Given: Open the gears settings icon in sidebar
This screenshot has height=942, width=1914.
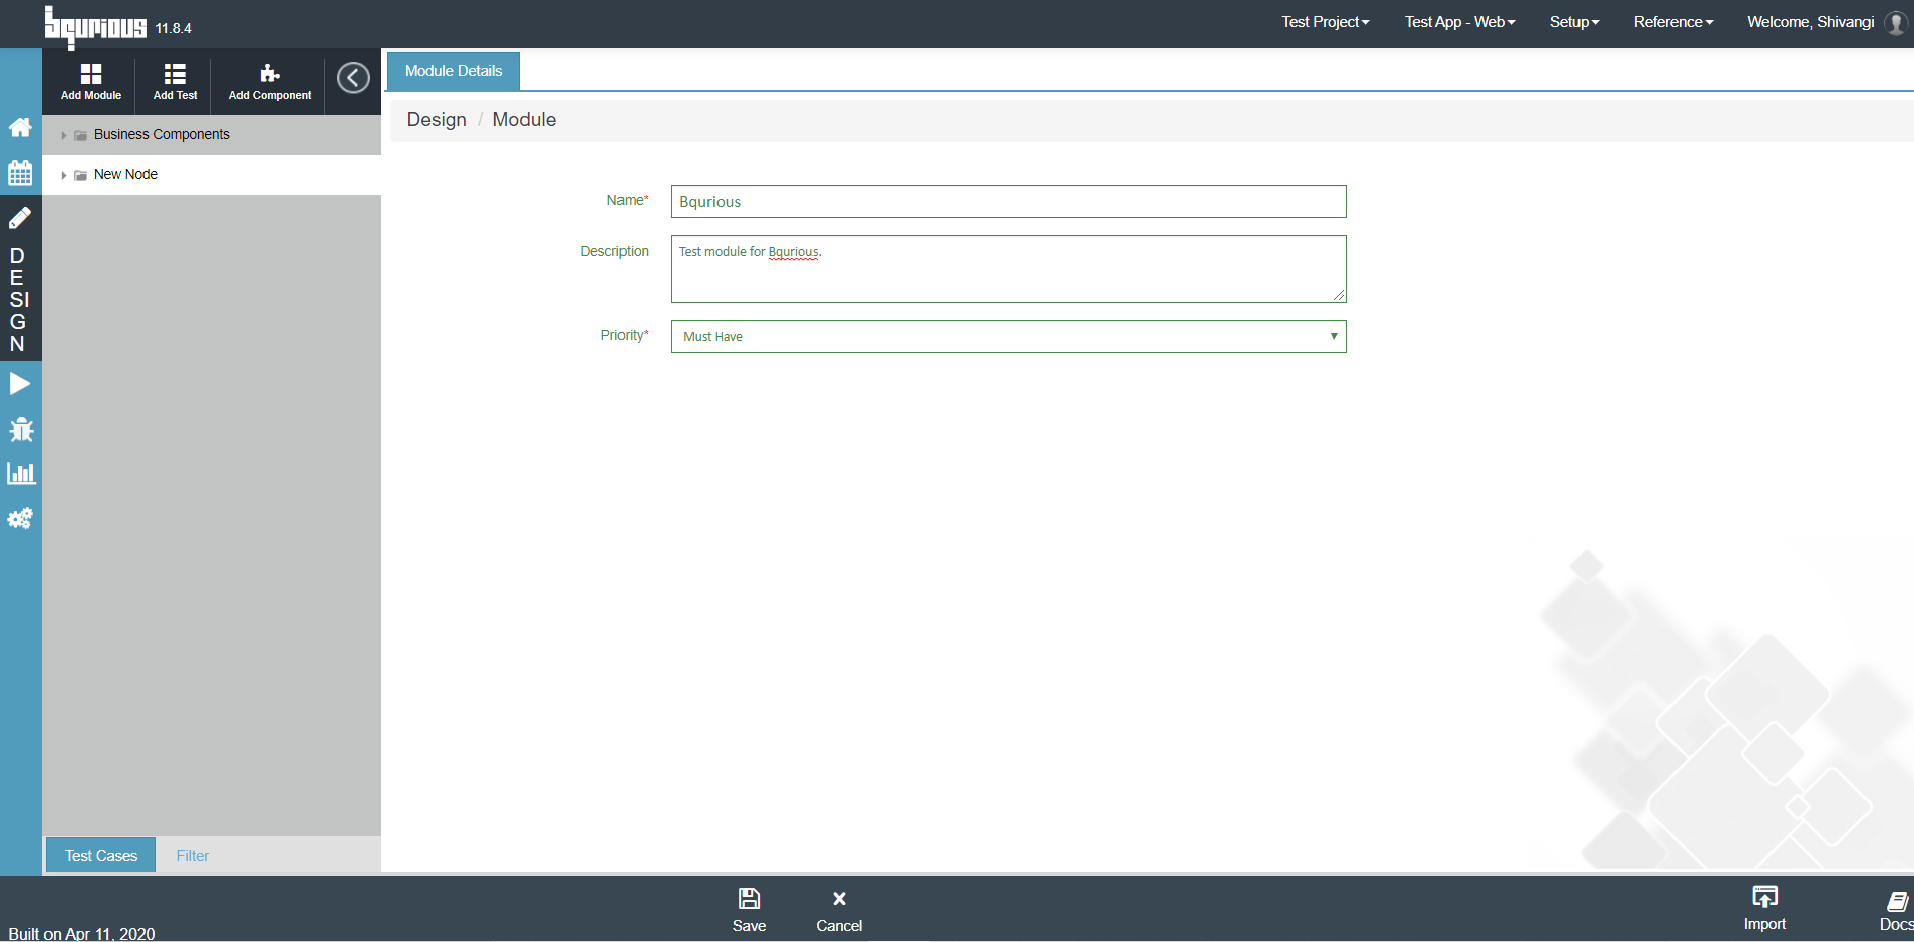Looking at the screenshot, I should pos(20,518).
